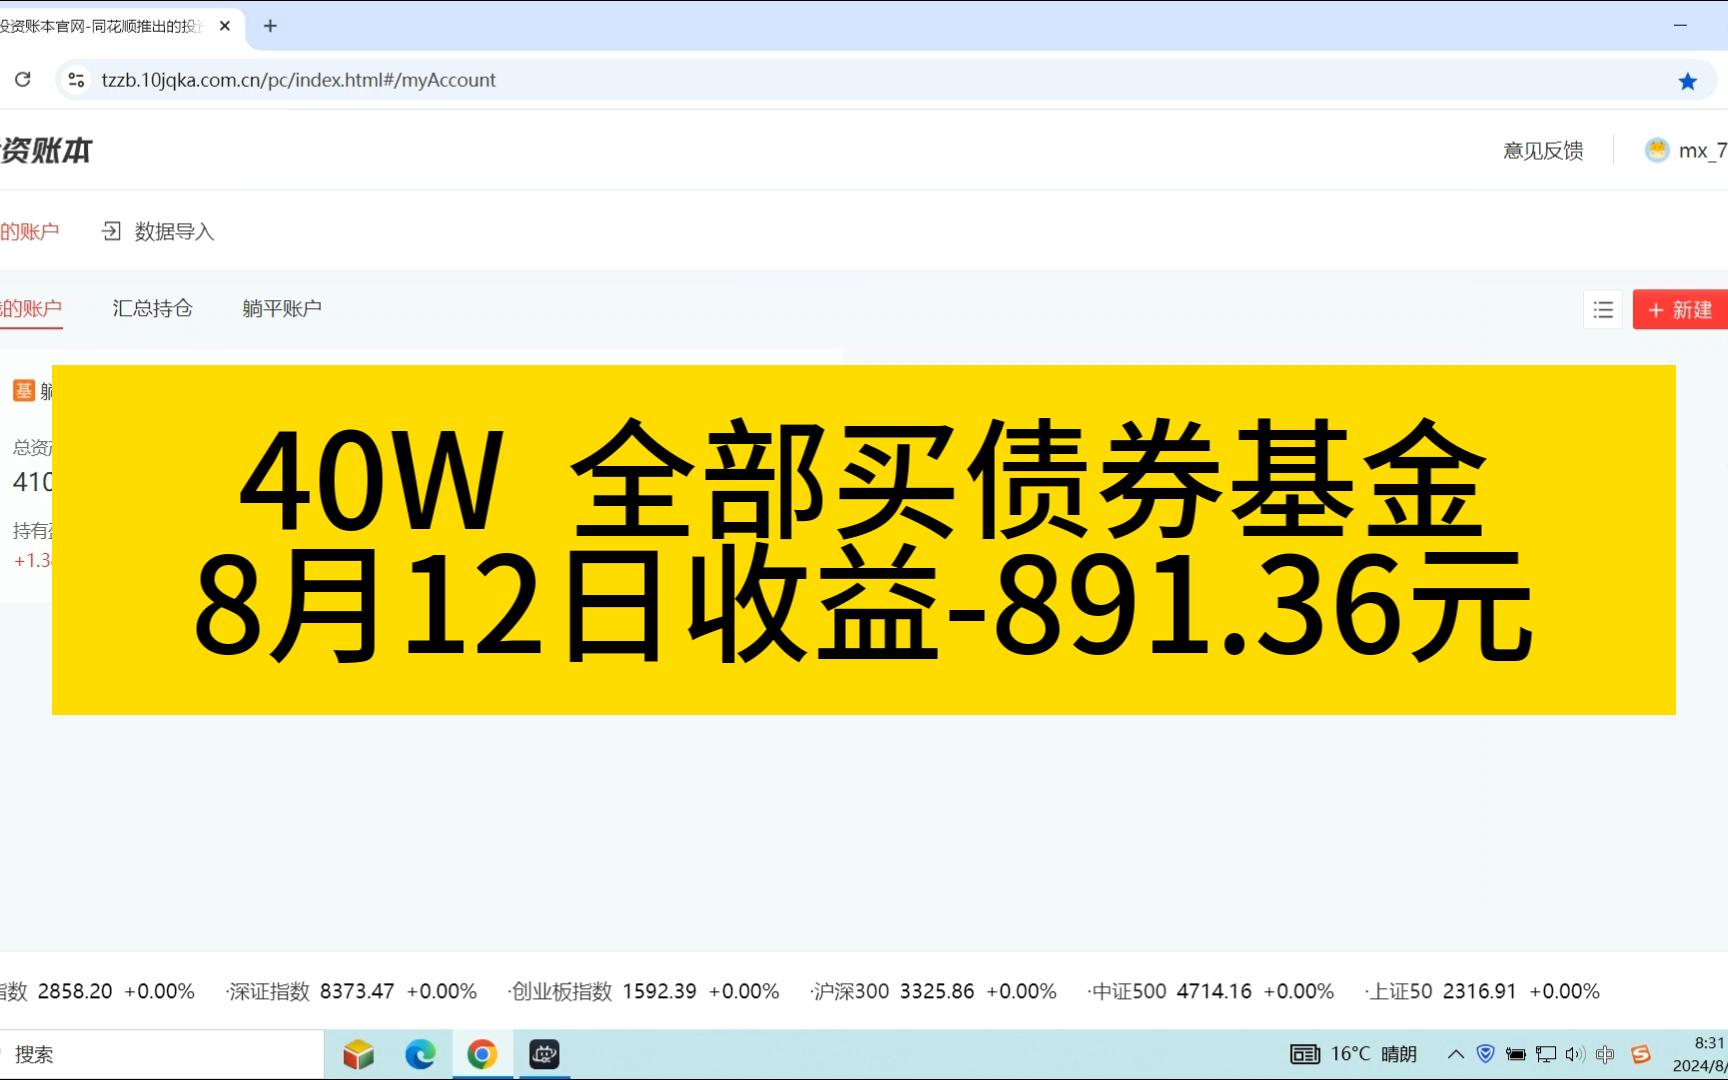Screen dimensions: 1728x1080
Task: Open the Sogou S input tray icon
Action: [1641, 1054]
